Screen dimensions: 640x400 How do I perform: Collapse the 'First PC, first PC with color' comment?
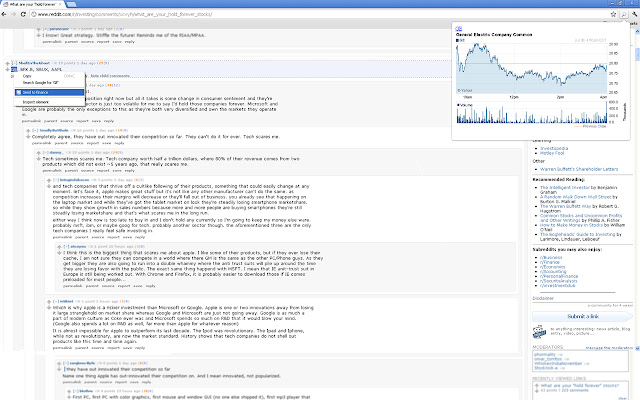click(x=76, y=391)
